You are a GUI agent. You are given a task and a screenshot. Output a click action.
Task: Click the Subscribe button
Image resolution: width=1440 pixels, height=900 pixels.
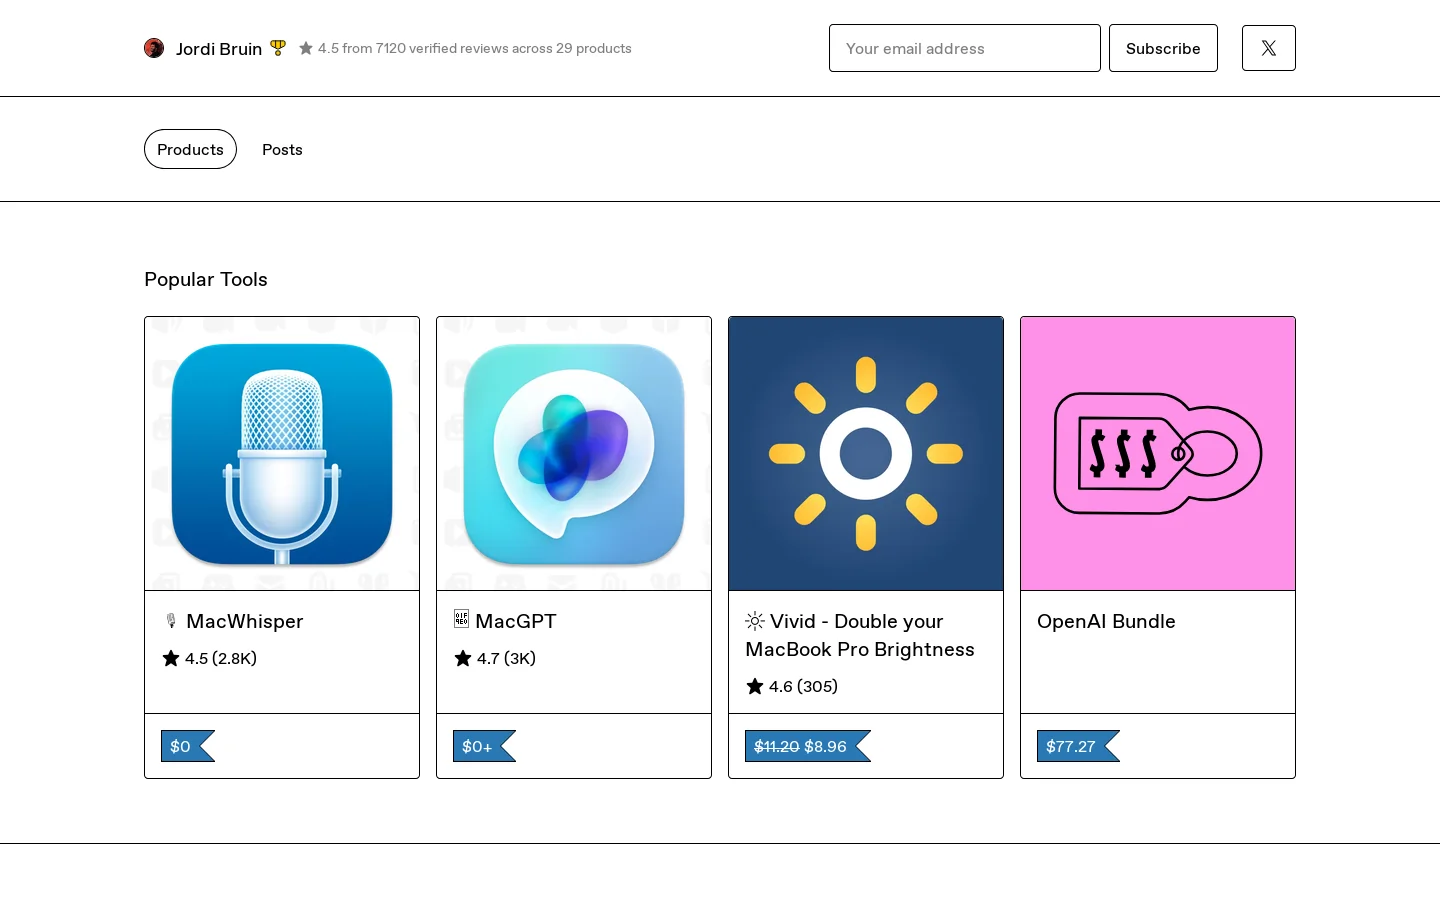click(x=1163, y=48)
